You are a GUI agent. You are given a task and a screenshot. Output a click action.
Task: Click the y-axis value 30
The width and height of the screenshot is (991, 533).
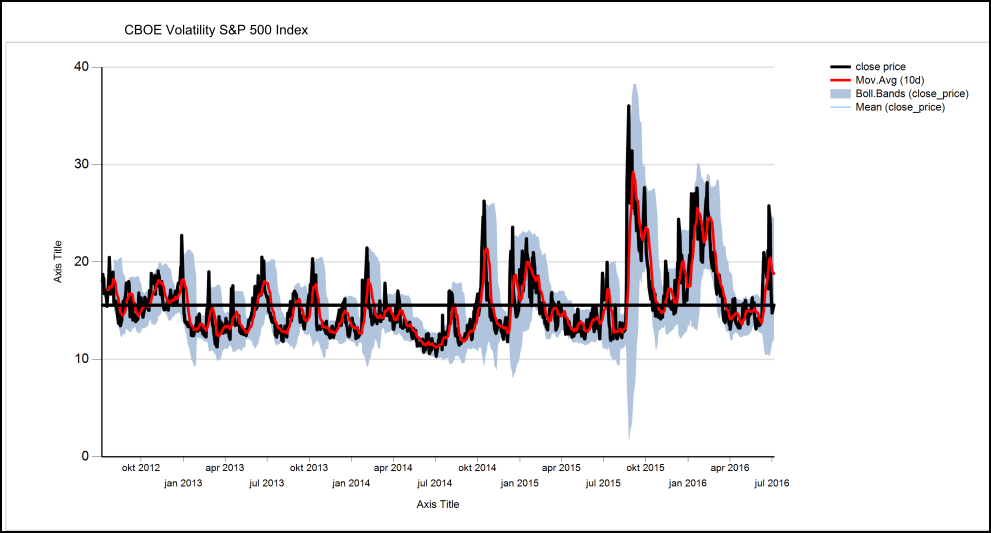point(82,164)
